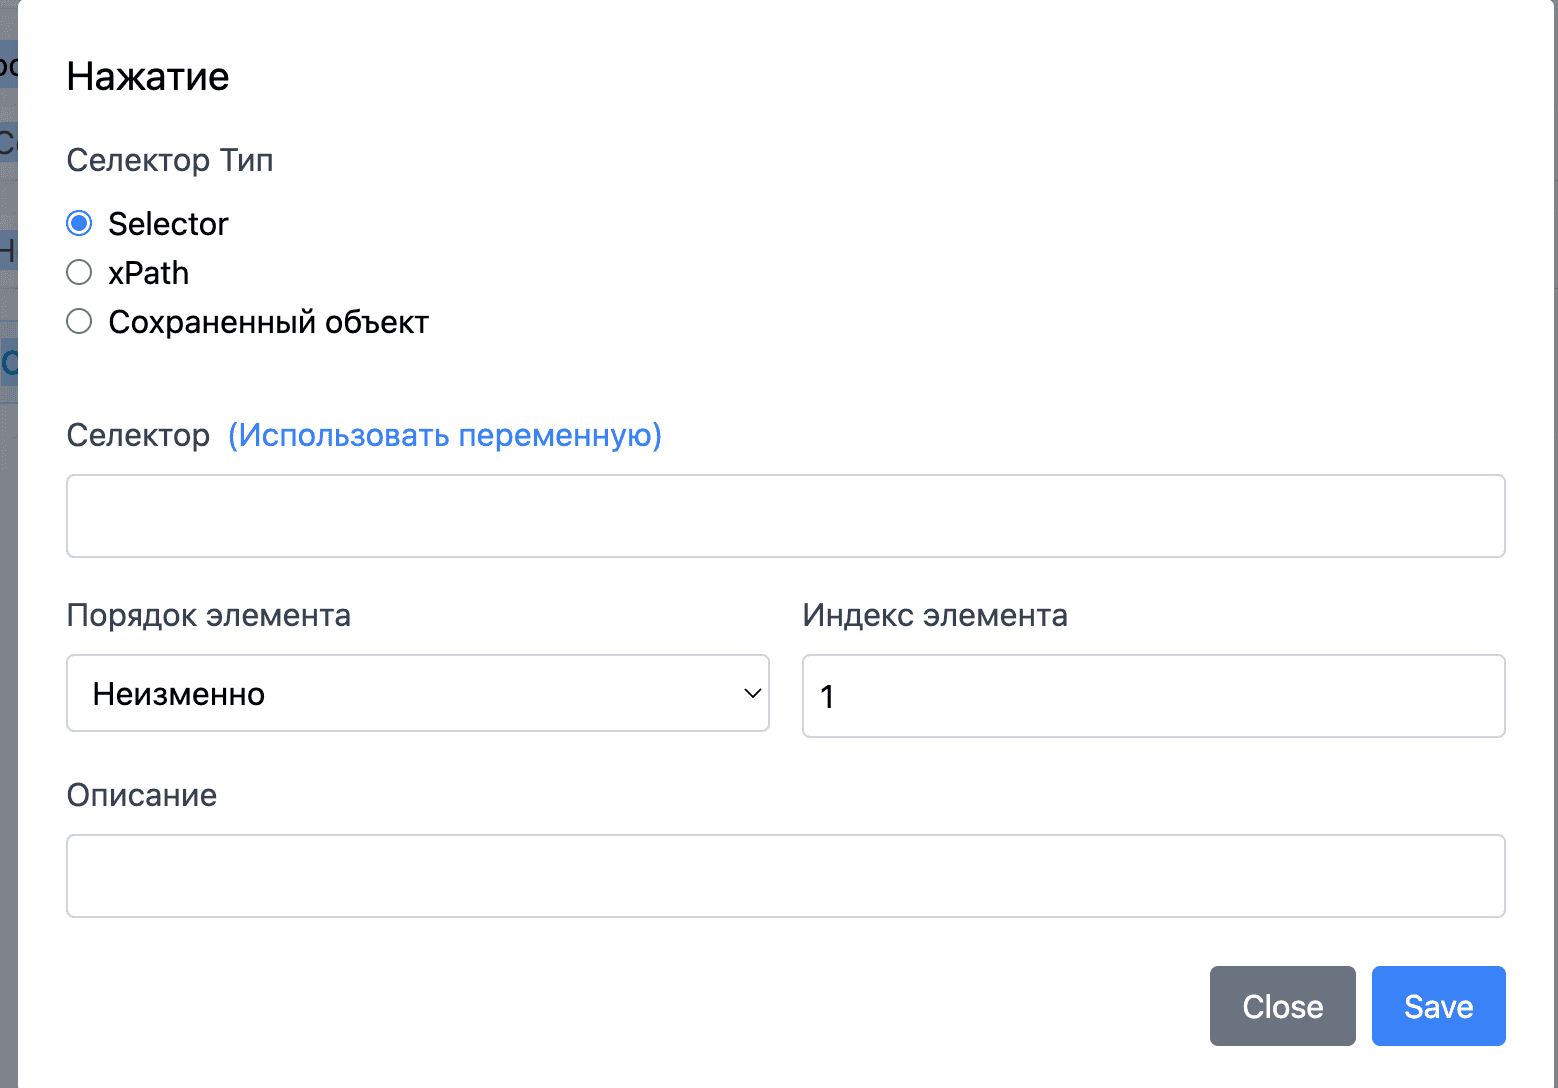The height and width of the screenshot is (1088, 1558).
Task: Click the 'Описание' field label
Action: [141, 795]
